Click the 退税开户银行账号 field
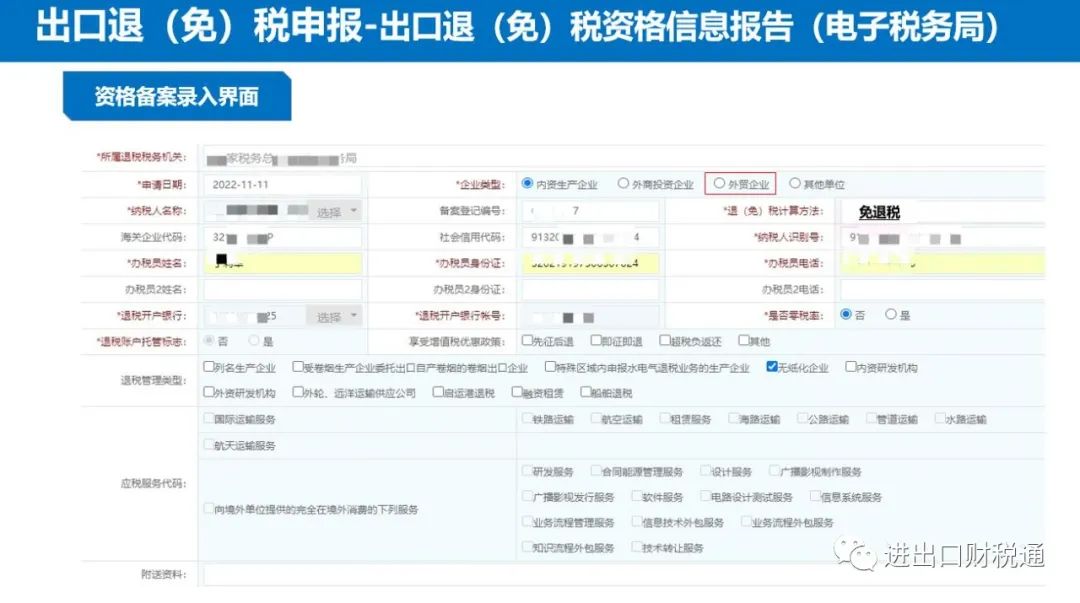Screen dimensions: 1080x603 pyautogui.click(x=590, y=316)
